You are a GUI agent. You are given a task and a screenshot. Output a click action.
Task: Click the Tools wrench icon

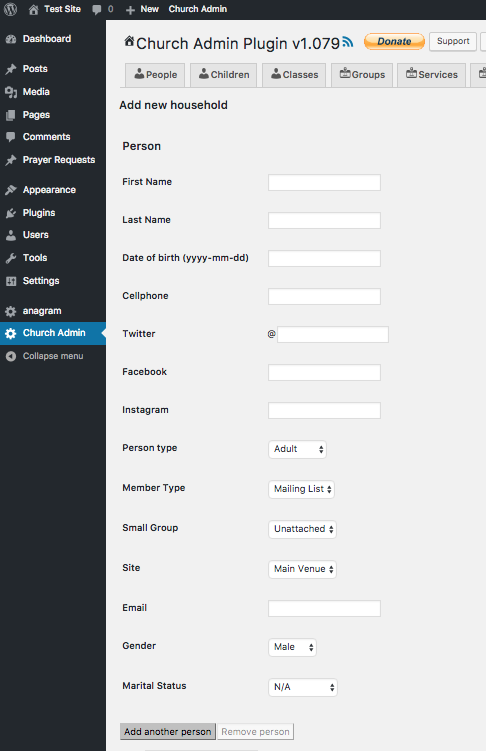click(x=11, y=258)
